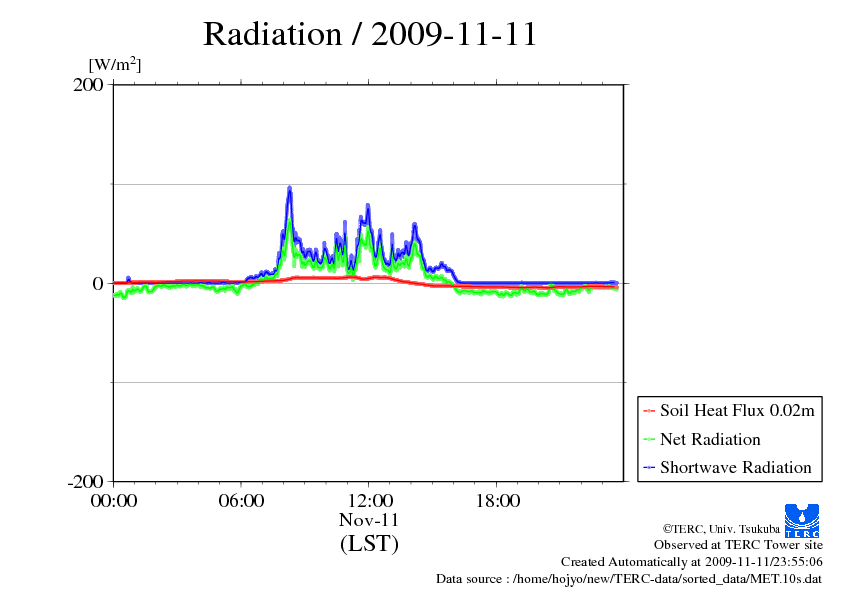Image resolution: width=842 pixels, height=595 pixels.
Task: Click the '06:00' x-axis label
Action: click(x=241, y=501)
